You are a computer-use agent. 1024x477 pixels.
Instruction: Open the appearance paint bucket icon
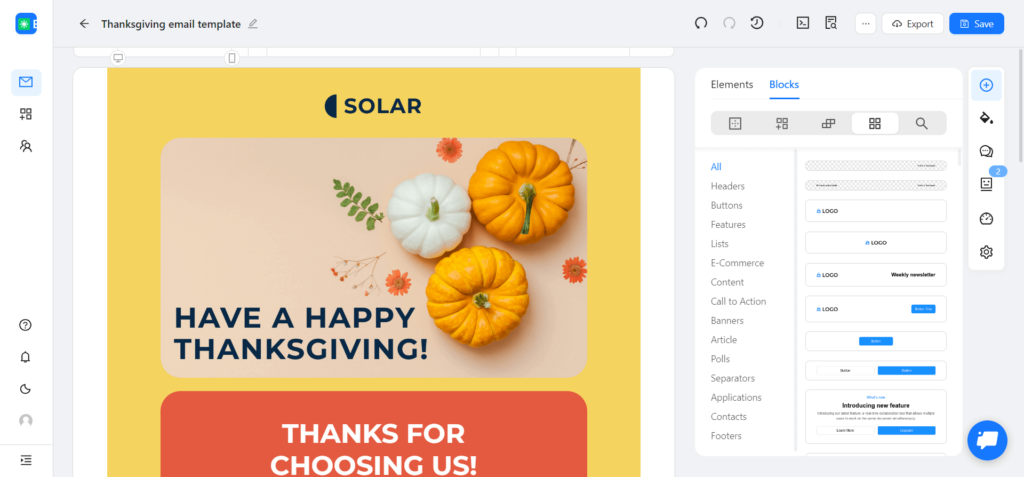(x=986, y=118)
